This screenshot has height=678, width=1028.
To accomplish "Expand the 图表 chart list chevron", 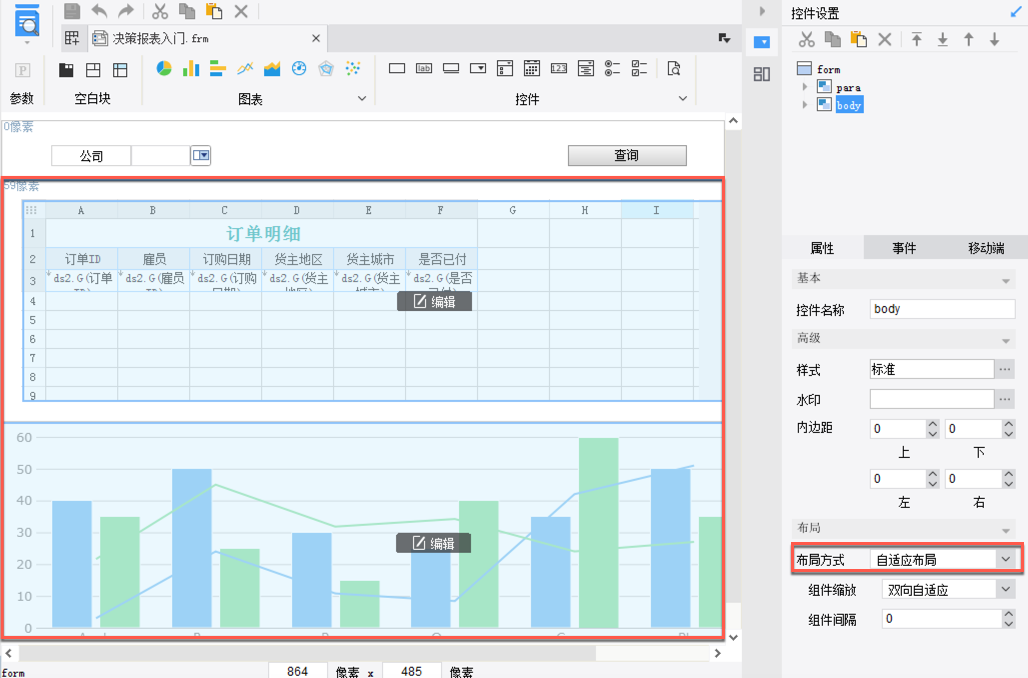I will [361, 98].
